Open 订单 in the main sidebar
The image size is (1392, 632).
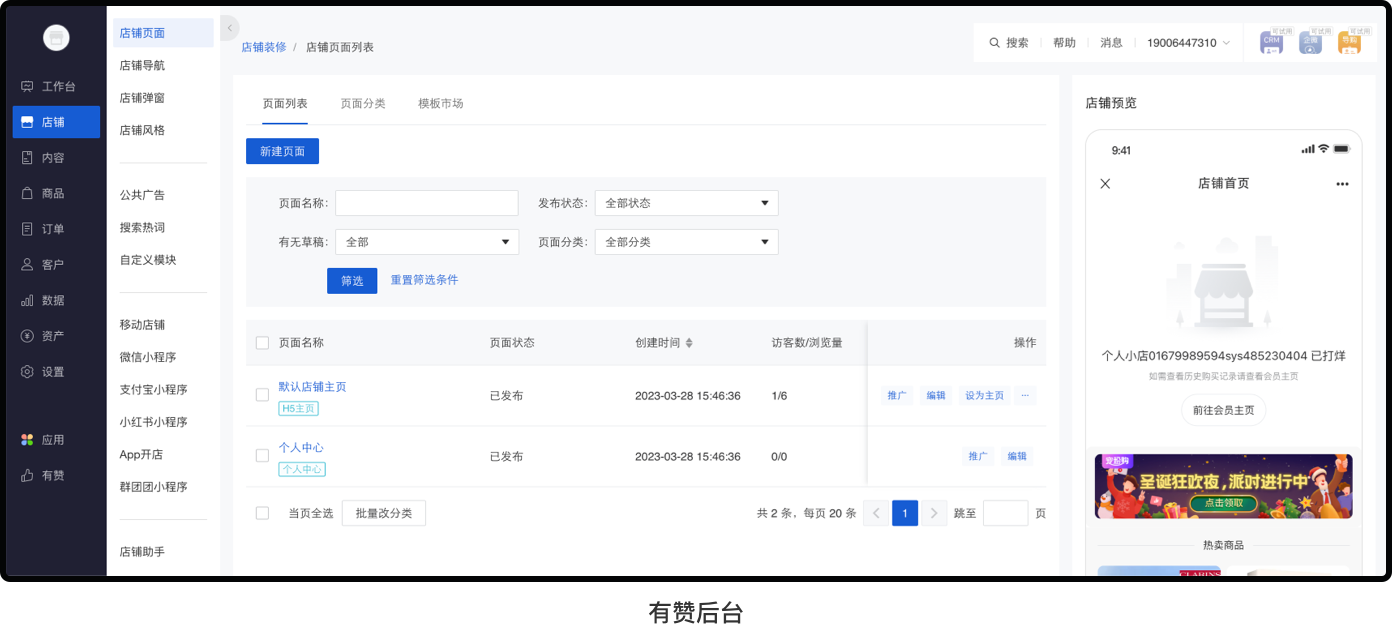(56, 229)
